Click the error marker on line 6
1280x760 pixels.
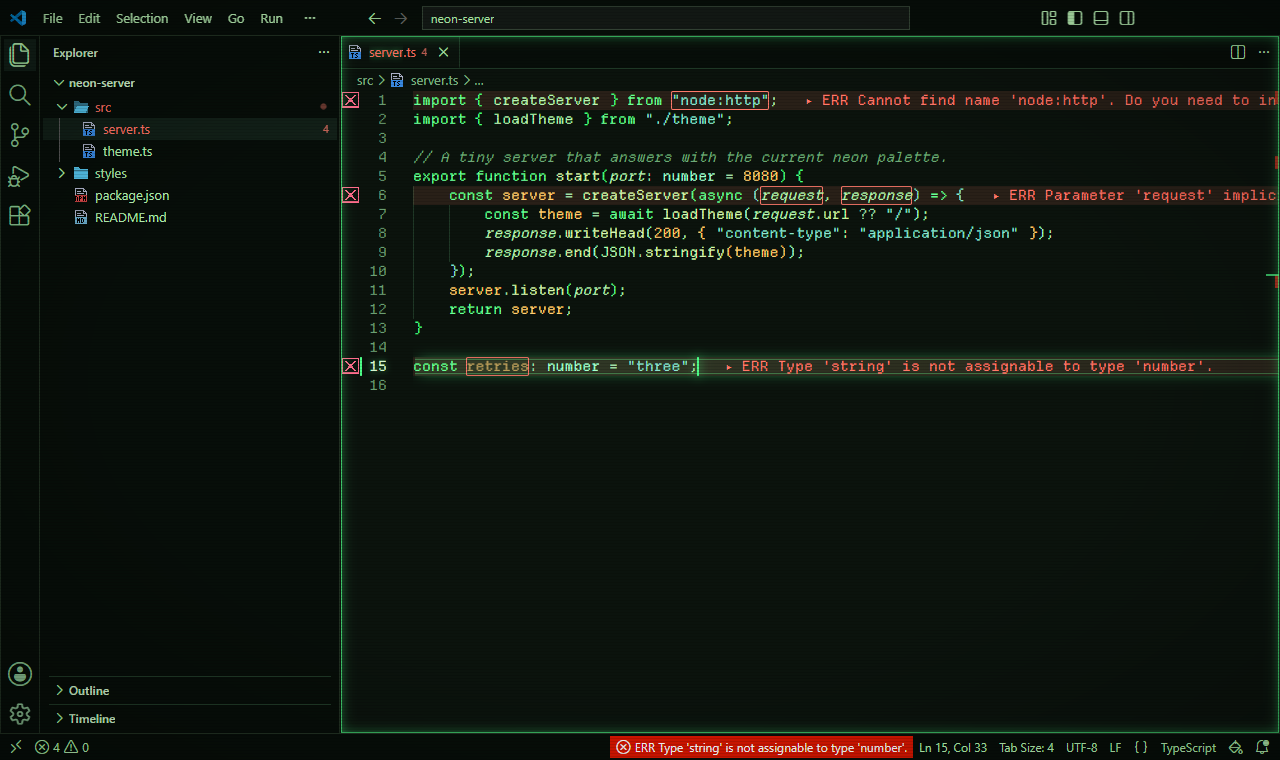click(351, 195)
